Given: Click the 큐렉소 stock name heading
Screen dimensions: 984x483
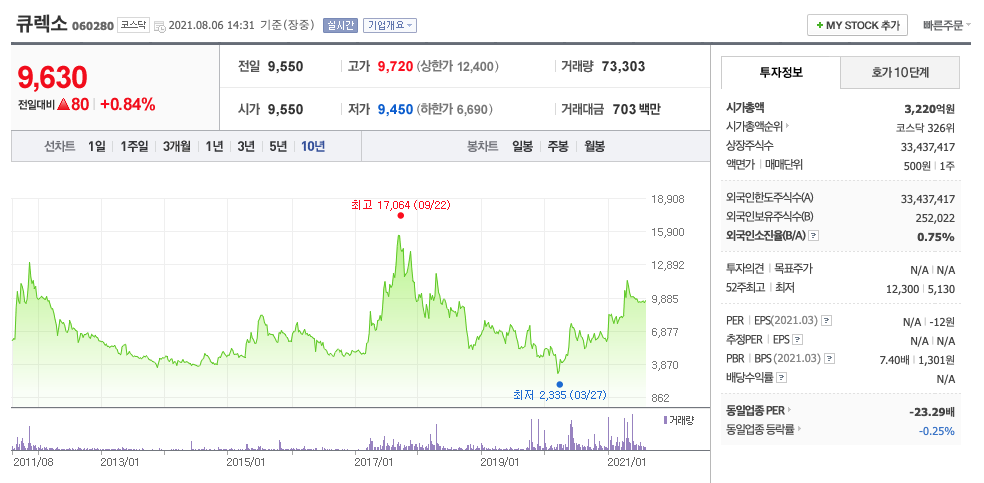Looking at the screenshot, I should 41,25.
